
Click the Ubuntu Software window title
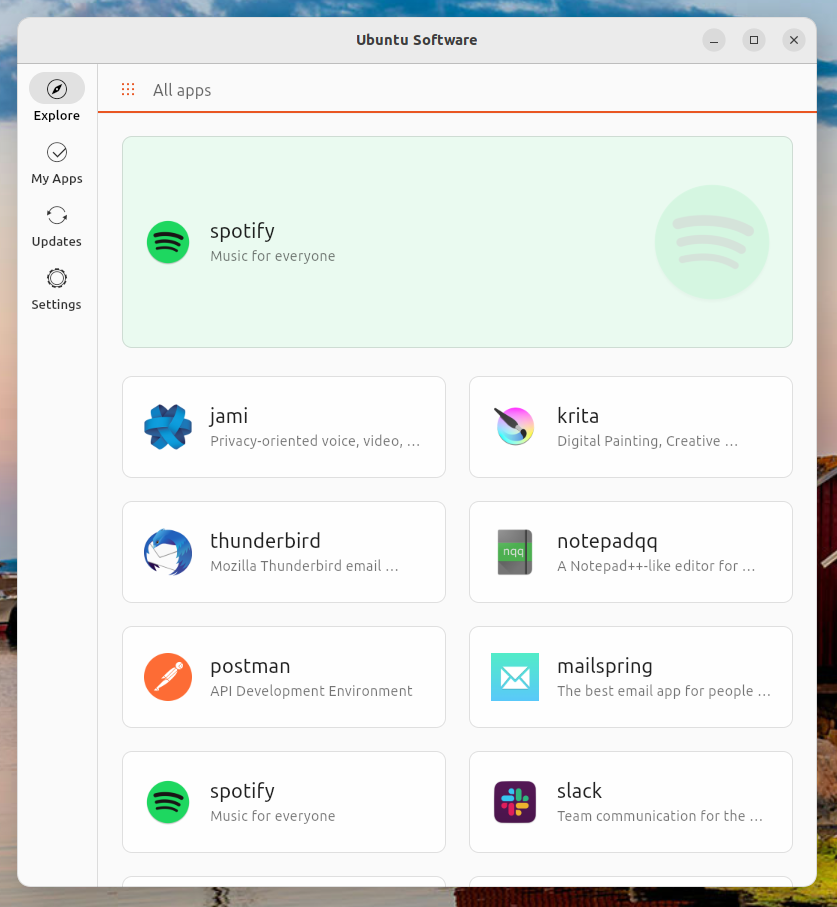click(x=416, y=40)
